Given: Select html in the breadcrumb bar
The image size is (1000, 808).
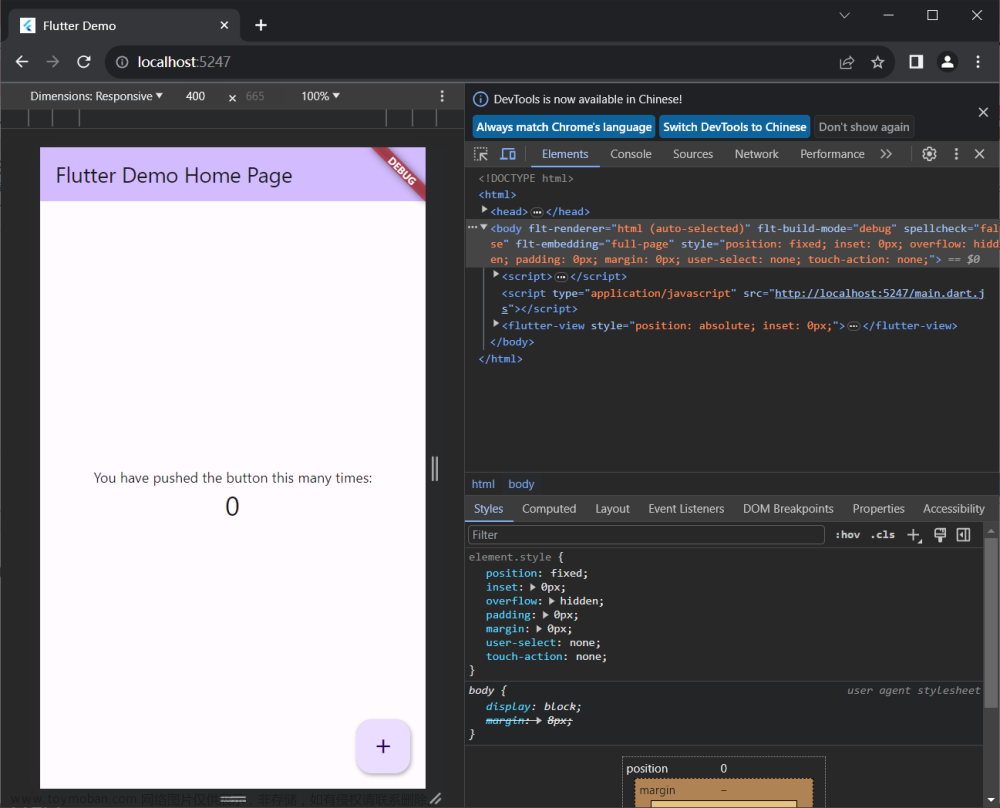Looking at the screenshot, I should (x=483, y=484).
